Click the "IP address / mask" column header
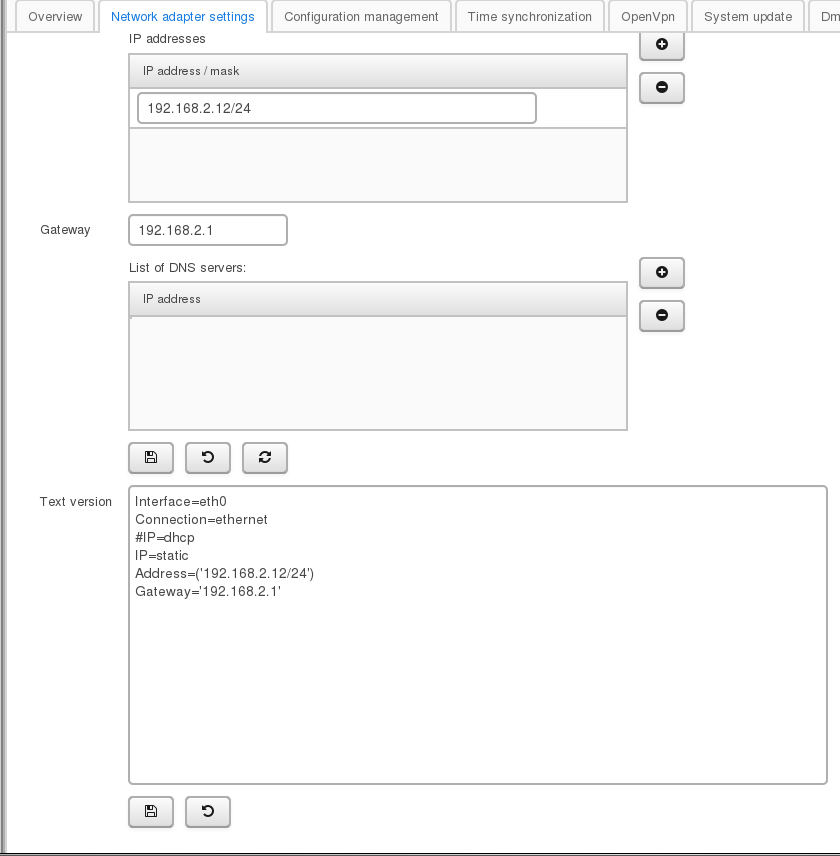 click(x=378, y=71)
